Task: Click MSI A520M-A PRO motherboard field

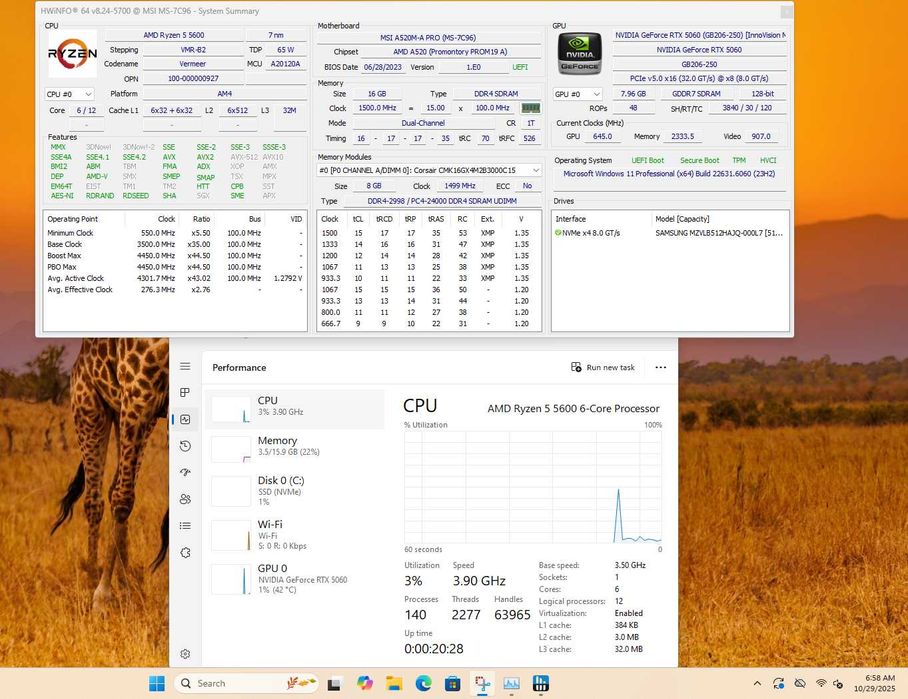Action: click(429, 38)
